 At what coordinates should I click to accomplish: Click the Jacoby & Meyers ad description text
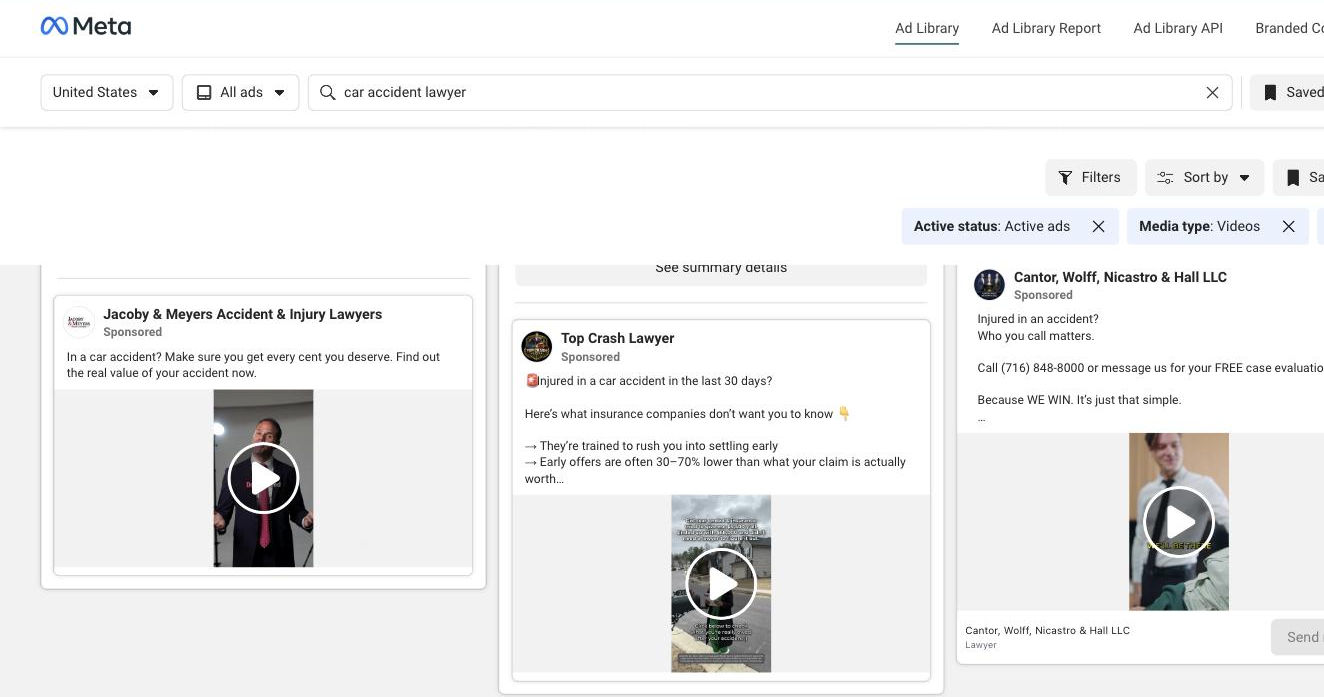click(254, 365)
